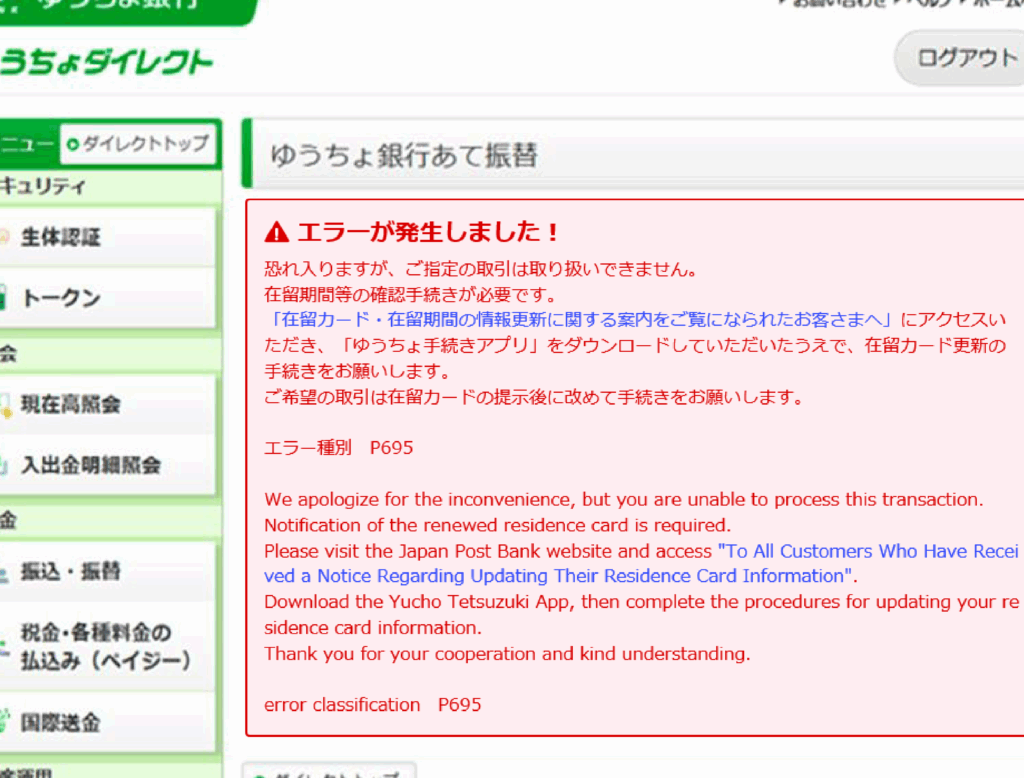The height and width of the screenshot is (778, 1024).
Task: Open 入出金明細照会 transaction details
Action: click(x=108, y=465)
